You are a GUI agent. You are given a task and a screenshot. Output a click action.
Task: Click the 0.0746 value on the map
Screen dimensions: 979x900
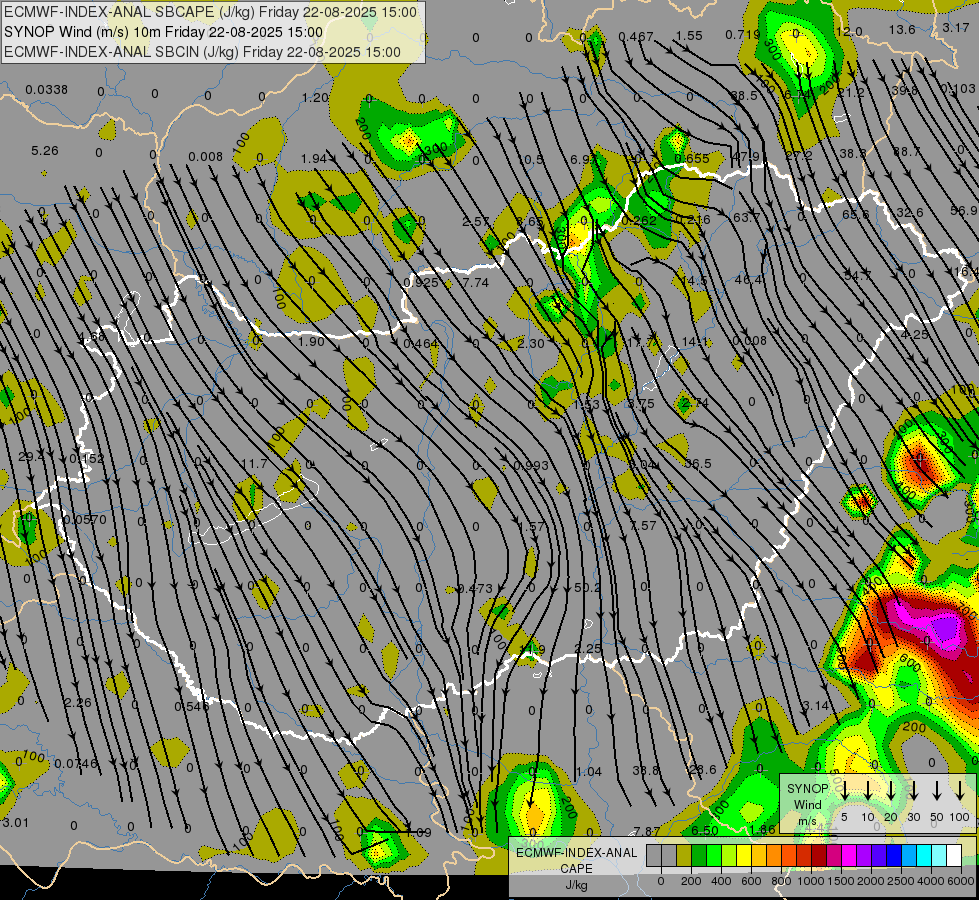(76, 763)
